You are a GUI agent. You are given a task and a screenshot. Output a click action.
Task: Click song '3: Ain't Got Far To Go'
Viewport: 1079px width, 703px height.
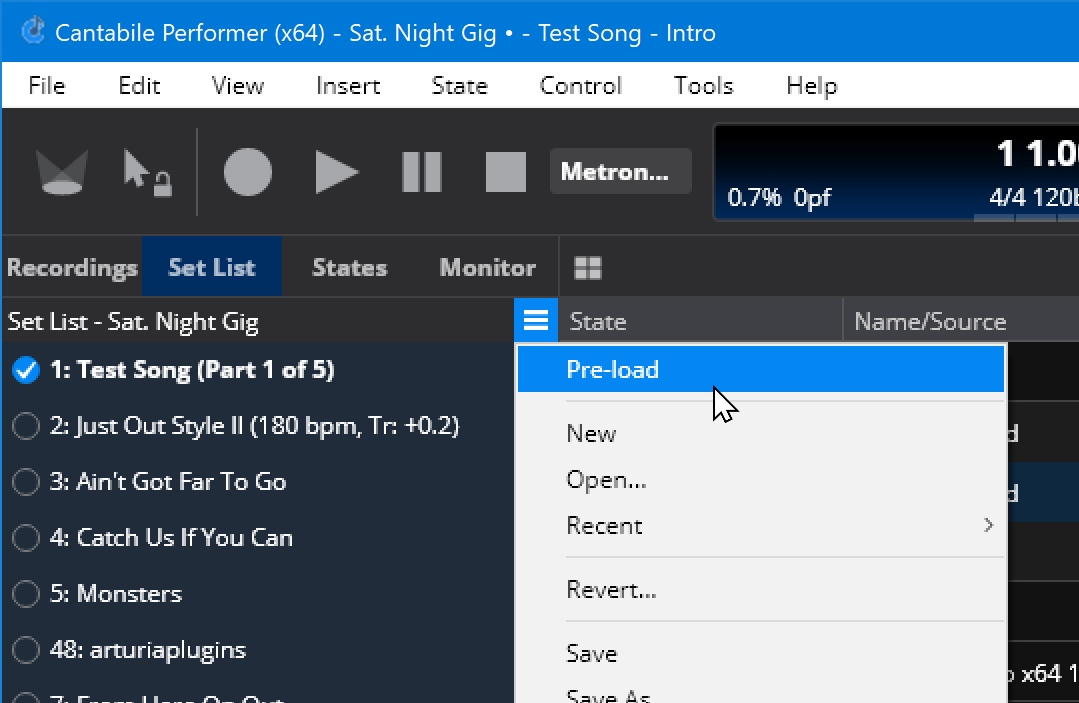pyautogui.click(x=168, y=482)
